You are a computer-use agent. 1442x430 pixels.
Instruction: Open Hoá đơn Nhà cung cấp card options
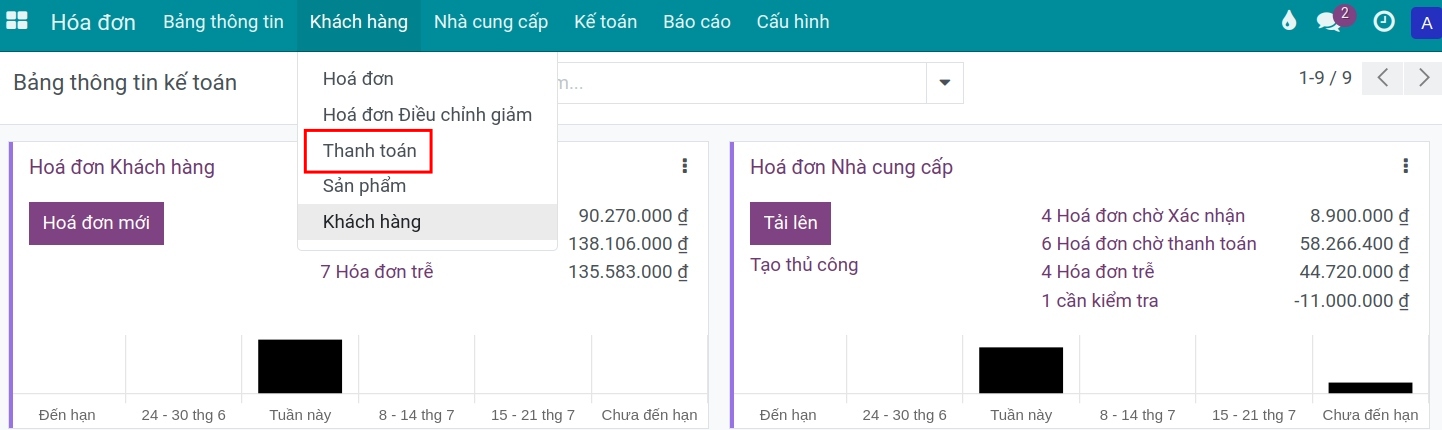(1405, 166)
